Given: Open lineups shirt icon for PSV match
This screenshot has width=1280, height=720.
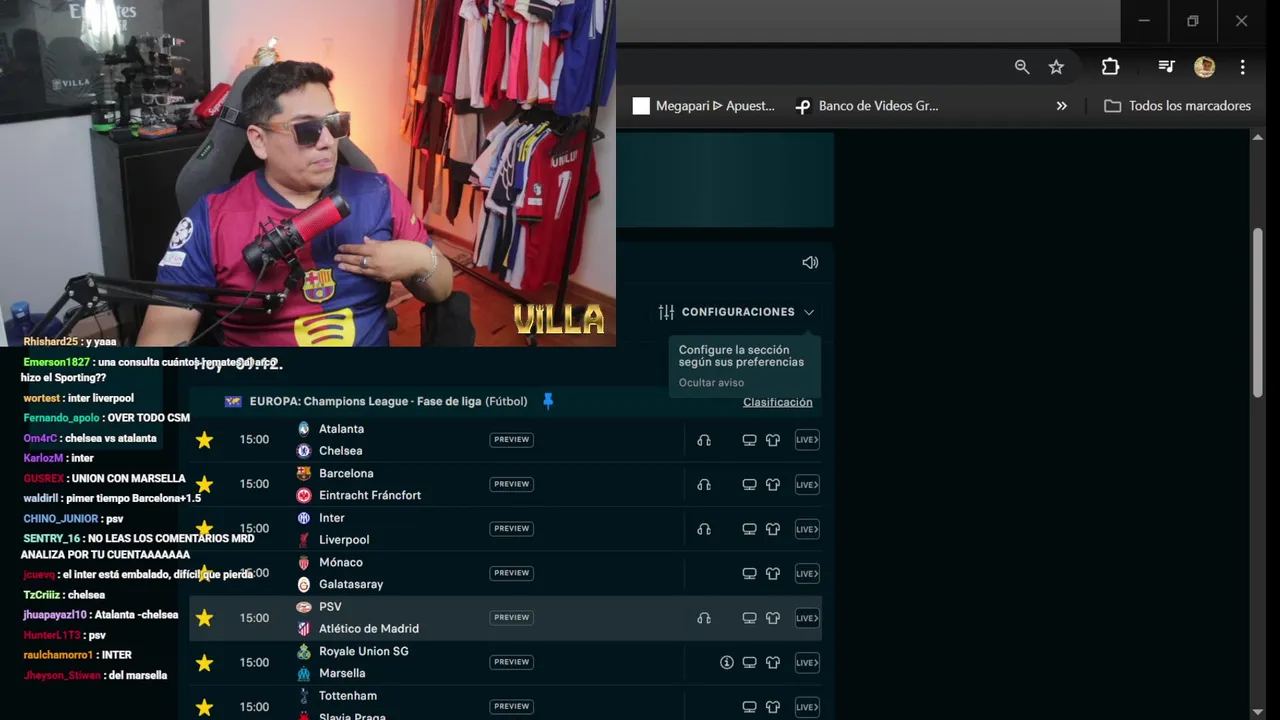Looking at the screenshot, I should (773, 618).
